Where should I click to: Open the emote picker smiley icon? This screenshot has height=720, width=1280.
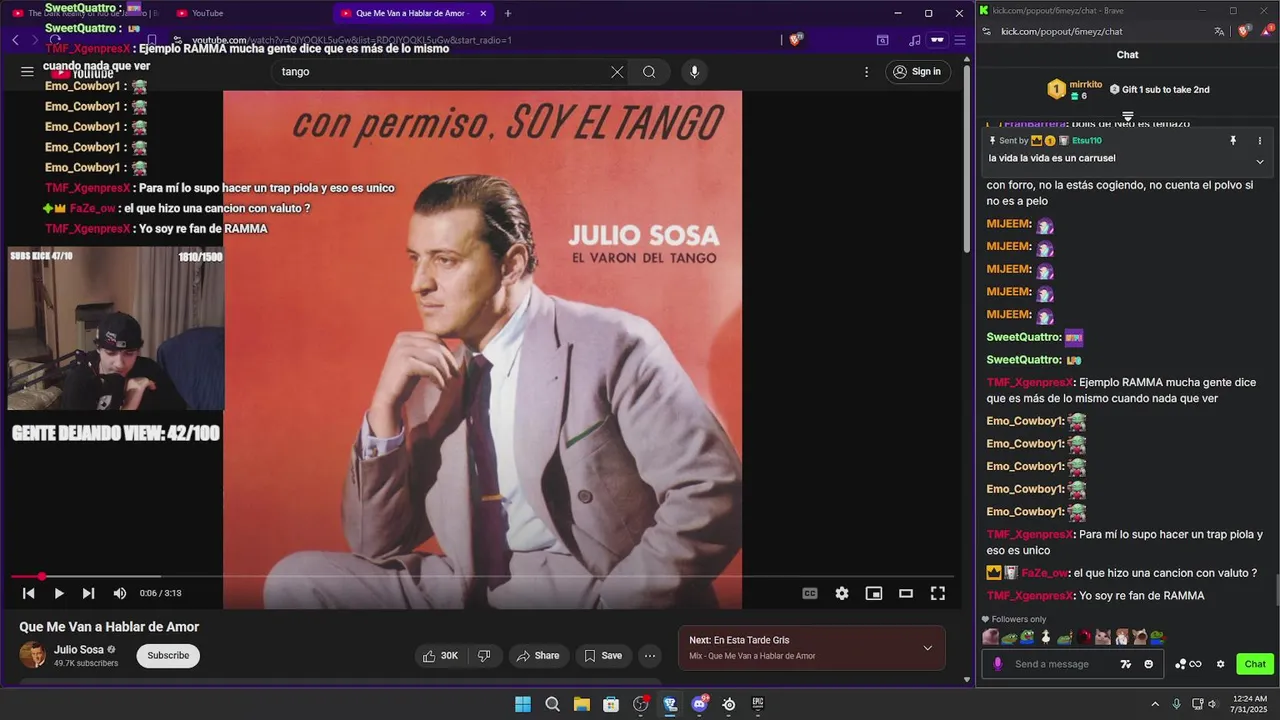(1148, 664)
